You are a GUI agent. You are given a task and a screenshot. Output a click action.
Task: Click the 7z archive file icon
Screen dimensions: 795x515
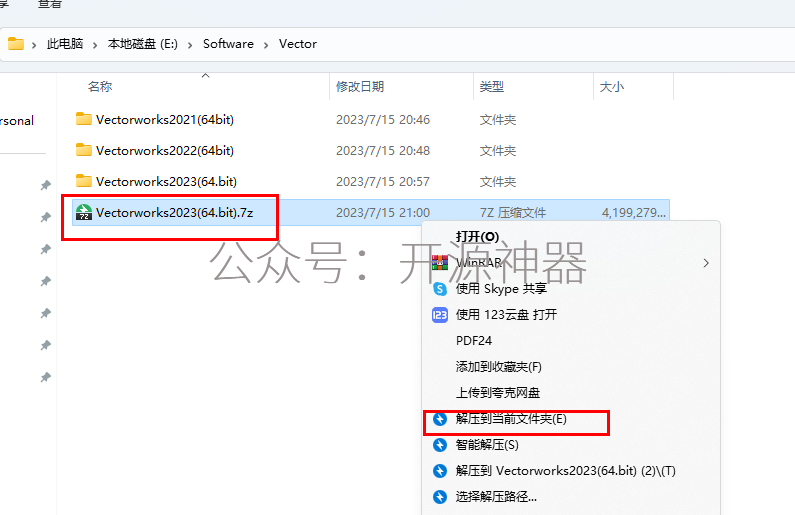tap(84, 212)
